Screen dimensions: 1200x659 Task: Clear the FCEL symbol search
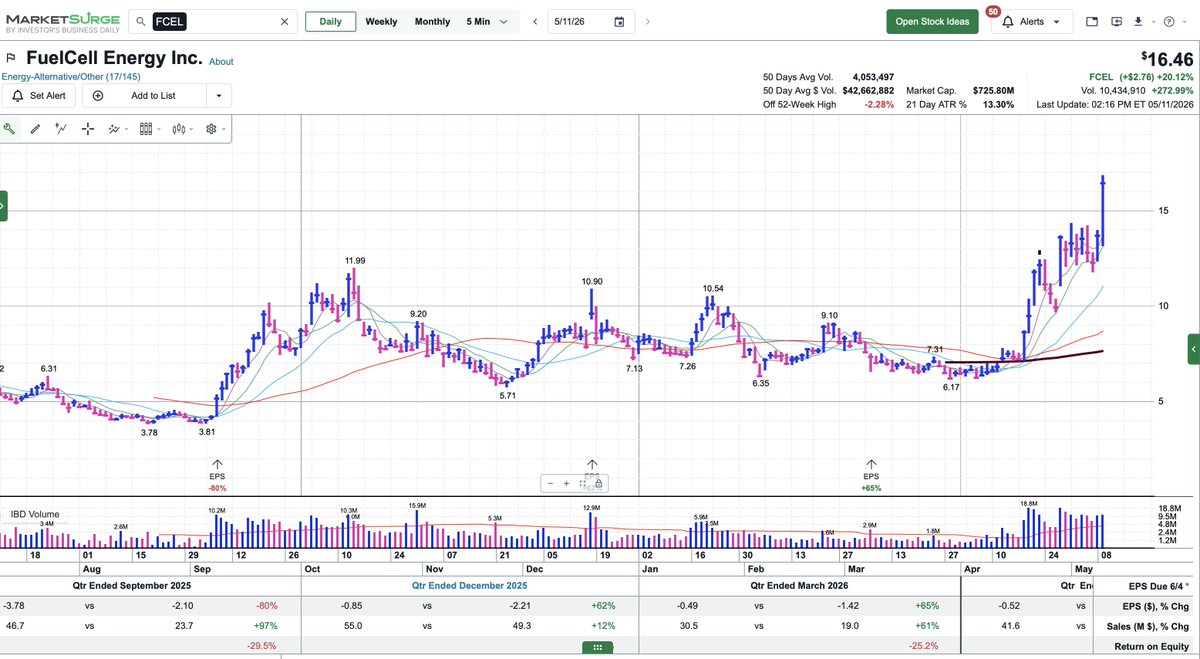tap(284, 21)
